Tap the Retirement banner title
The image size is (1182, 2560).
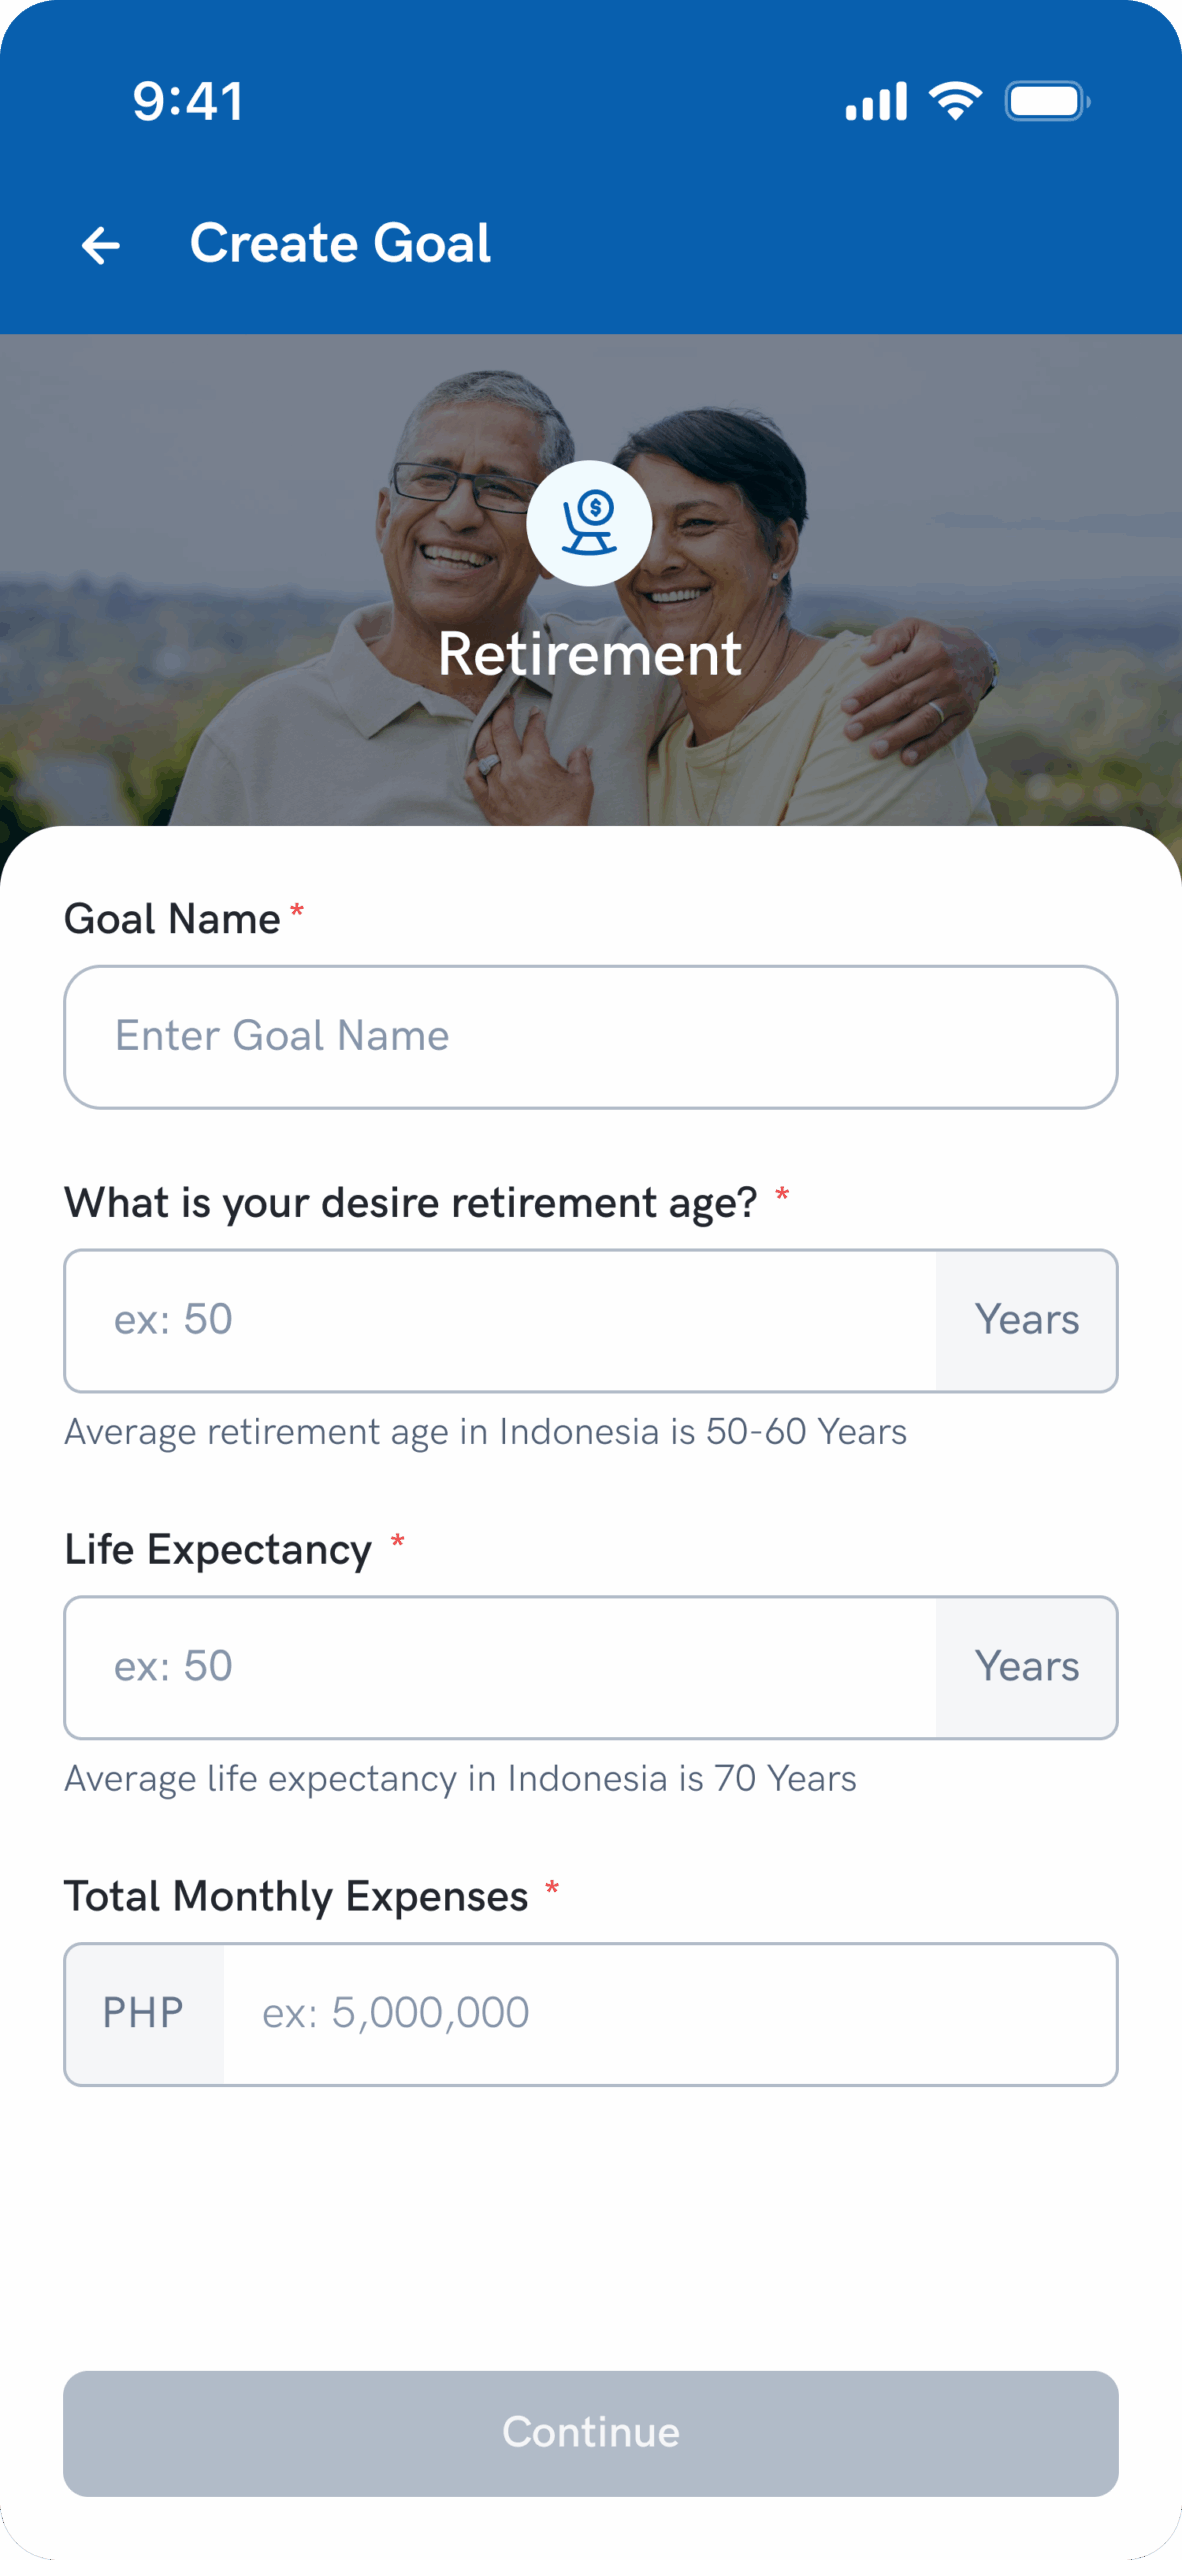(590, 654)
